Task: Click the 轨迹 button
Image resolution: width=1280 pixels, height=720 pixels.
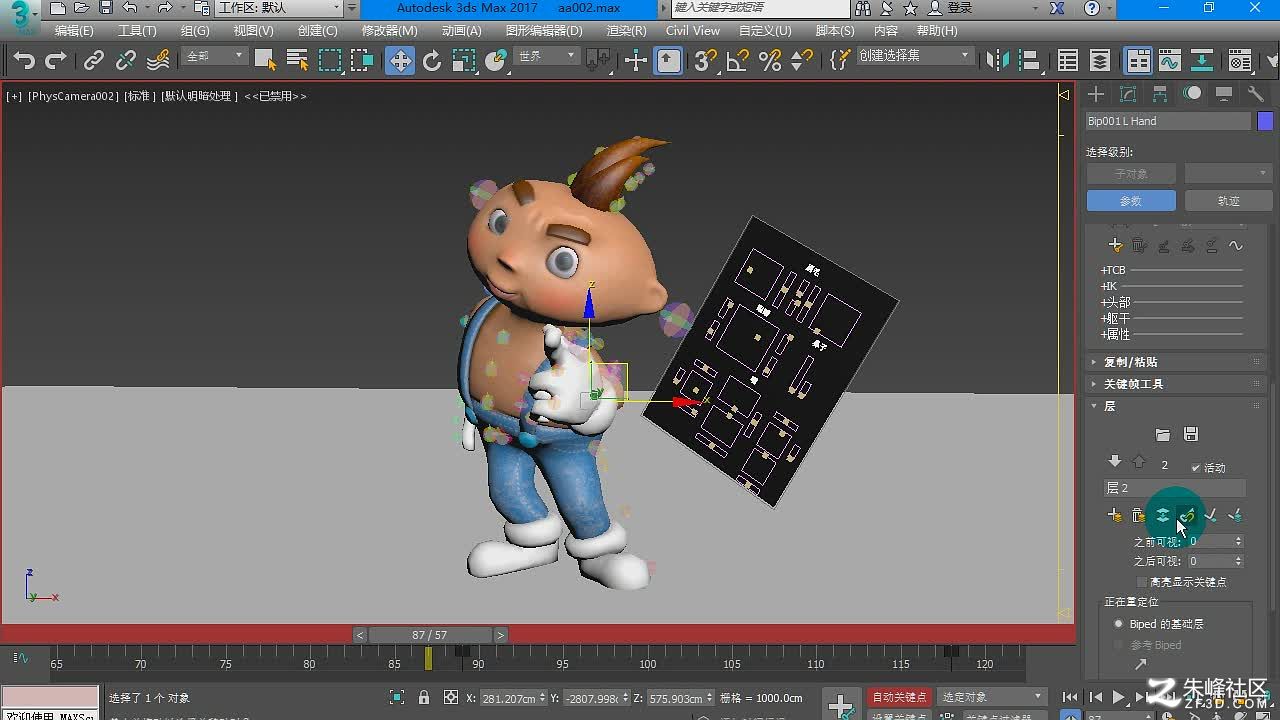Action: pyautogui.click(x=1229, y=201)
